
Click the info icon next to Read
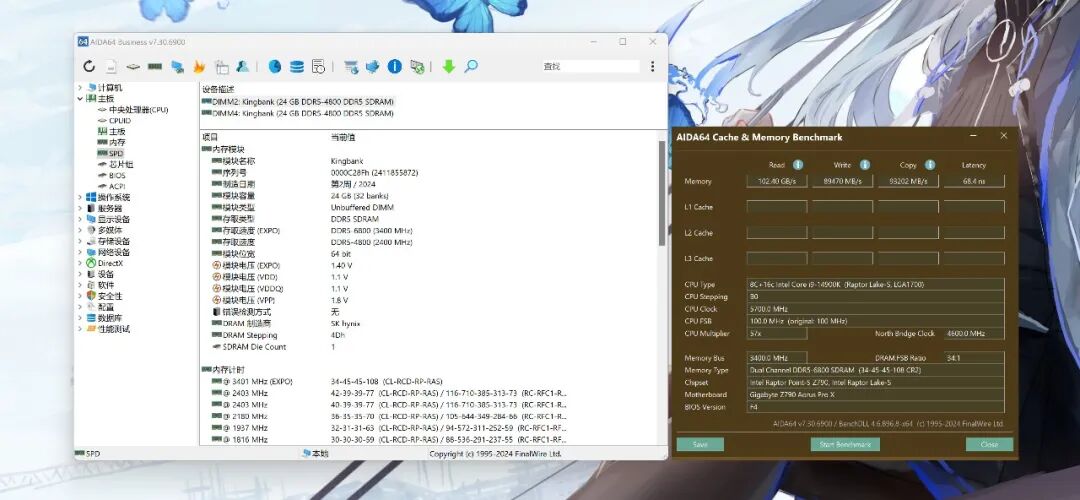pyautogui.click(x=798, y=165)
